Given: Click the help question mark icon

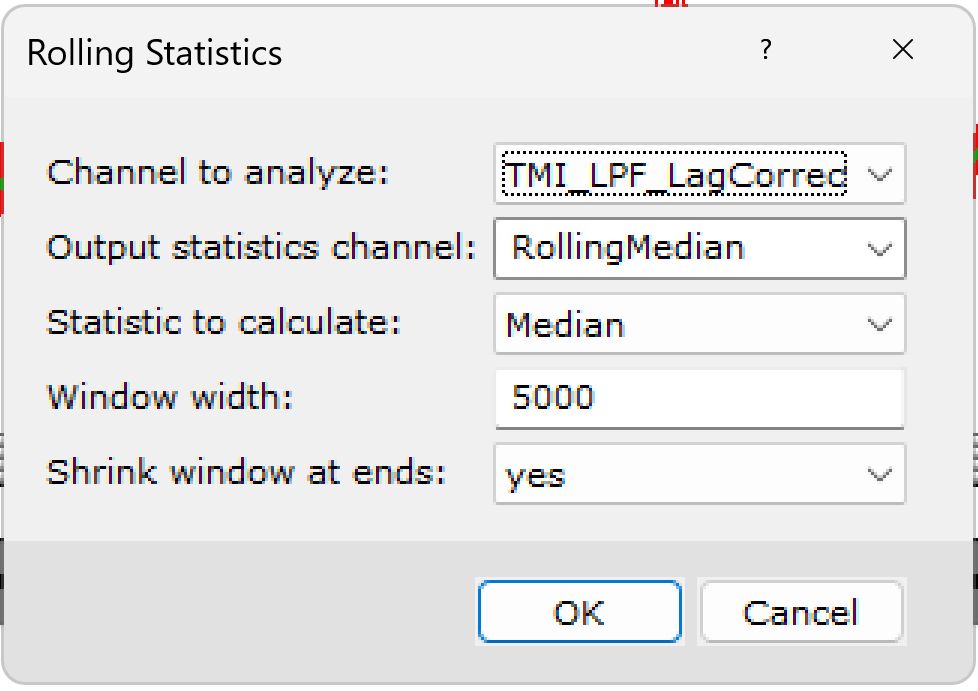Looking at the screenshot, I should 766,49.
